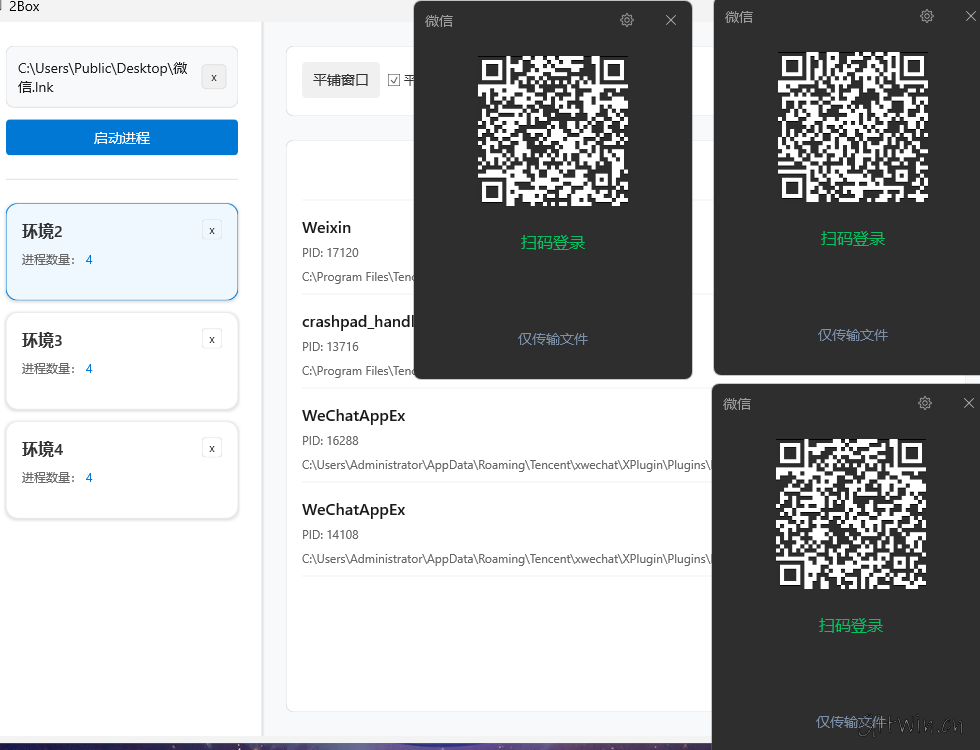The image size is (980, 750).
Task: Remove the 环境4 environment with its x
Action: [212, 449]
